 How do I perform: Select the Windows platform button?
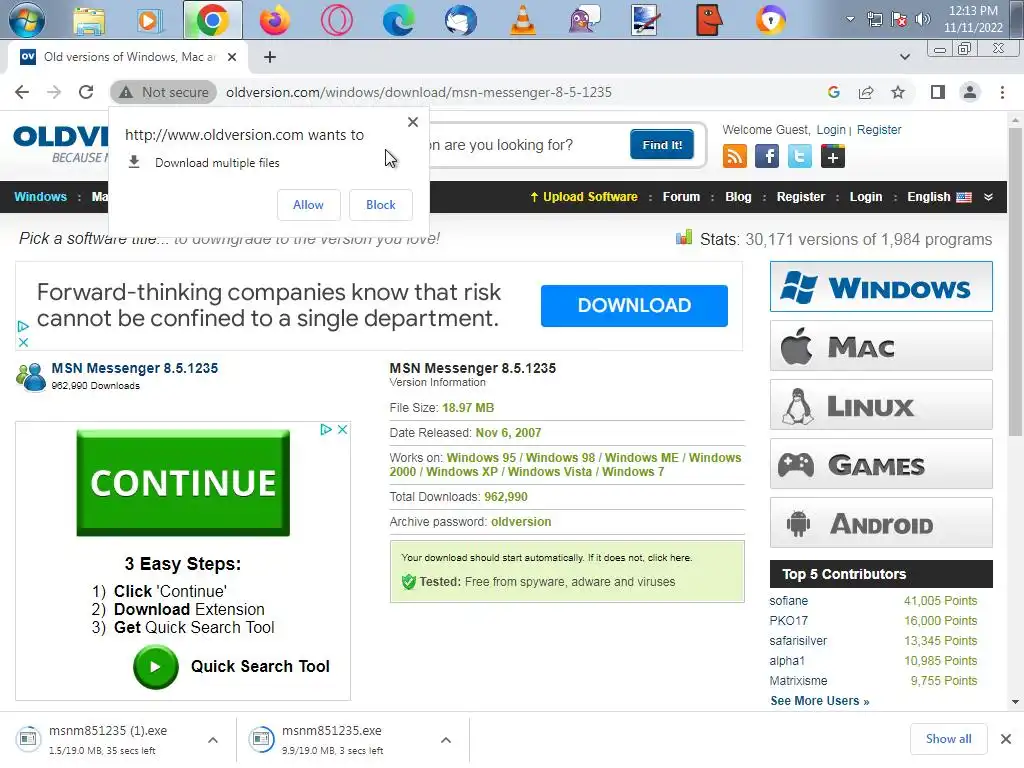(881, 287)
